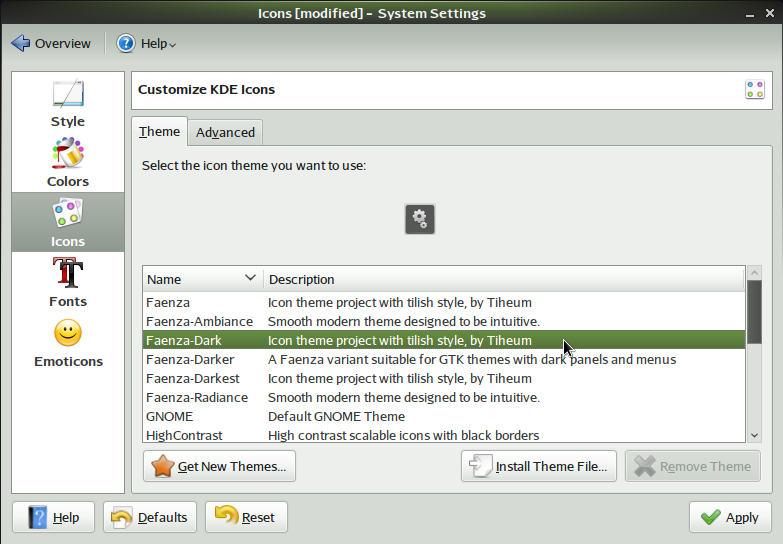Click the Help question mark icon in toolbar
Image resolution: width=783 pixels, height=544 pixels.
(126, 43)
